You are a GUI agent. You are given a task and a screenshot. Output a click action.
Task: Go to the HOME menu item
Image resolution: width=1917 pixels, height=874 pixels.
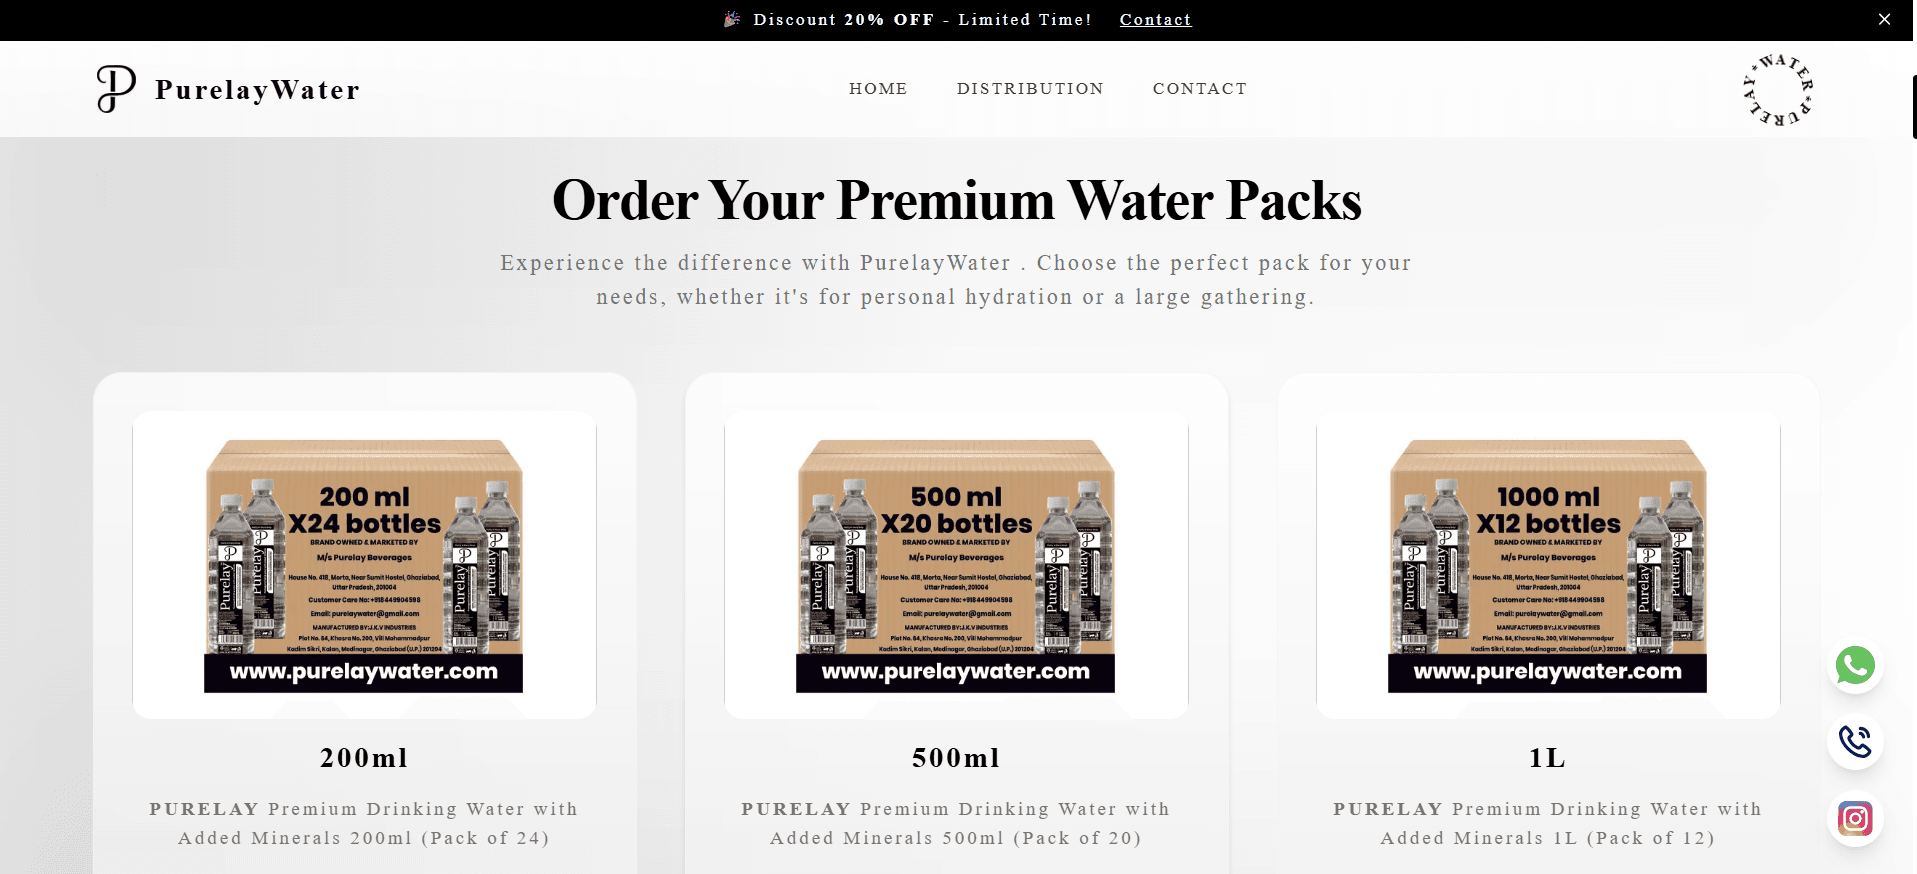tap(878, 89)
